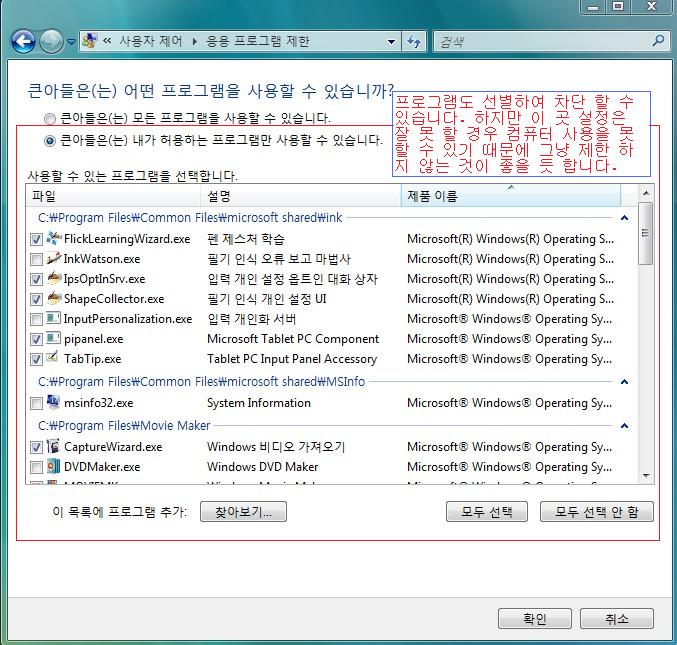Screen dimensions: 677x645
Task: Click the InkWatson.exe file icon
Action: pos(54,258)
